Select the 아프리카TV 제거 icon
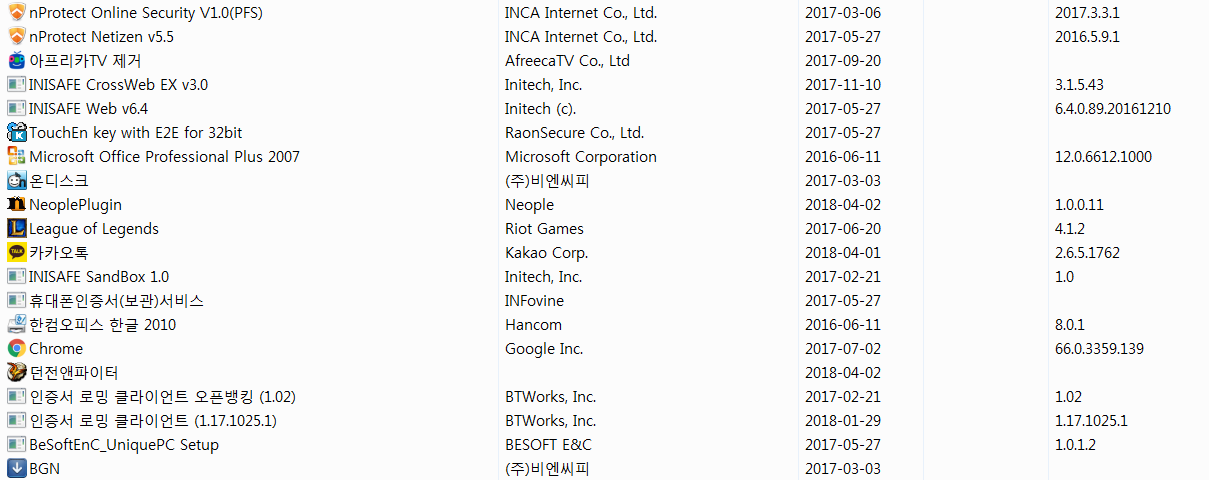This screenshot has width=1209, height=480. (x=16, y=61)
